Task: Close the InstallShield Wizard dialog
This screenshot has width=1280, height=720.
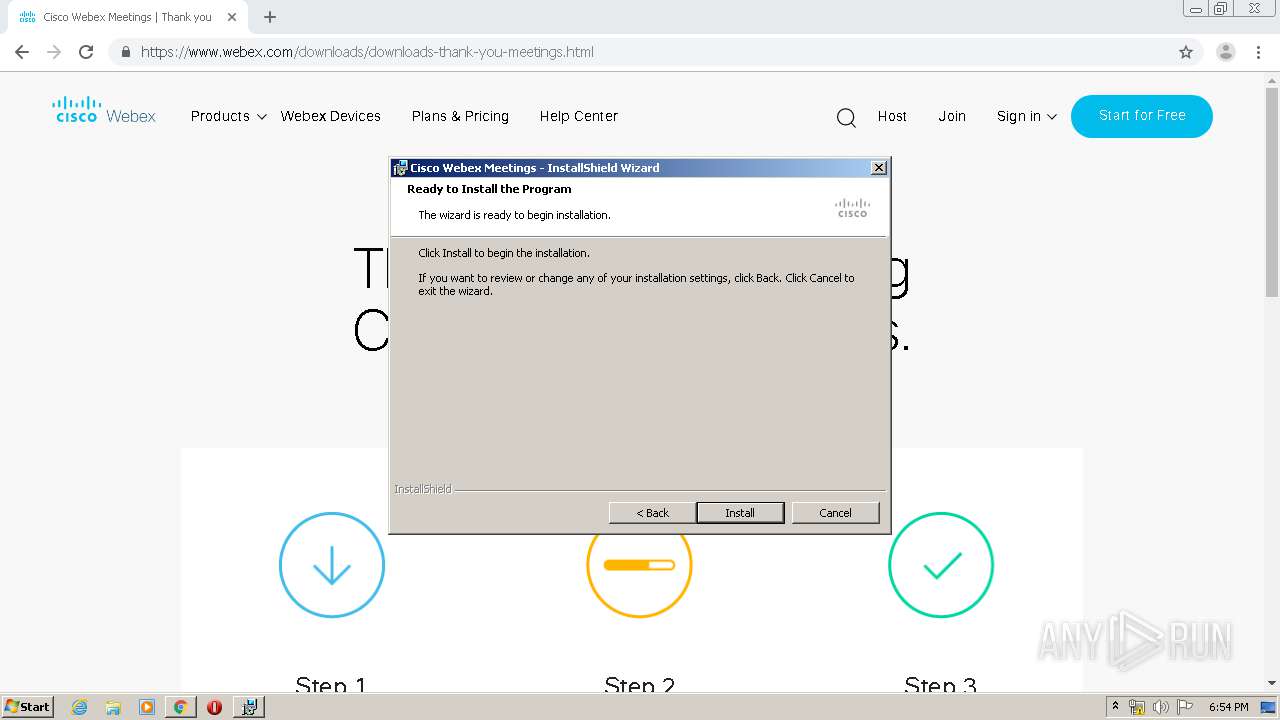Action: (879, 168)
